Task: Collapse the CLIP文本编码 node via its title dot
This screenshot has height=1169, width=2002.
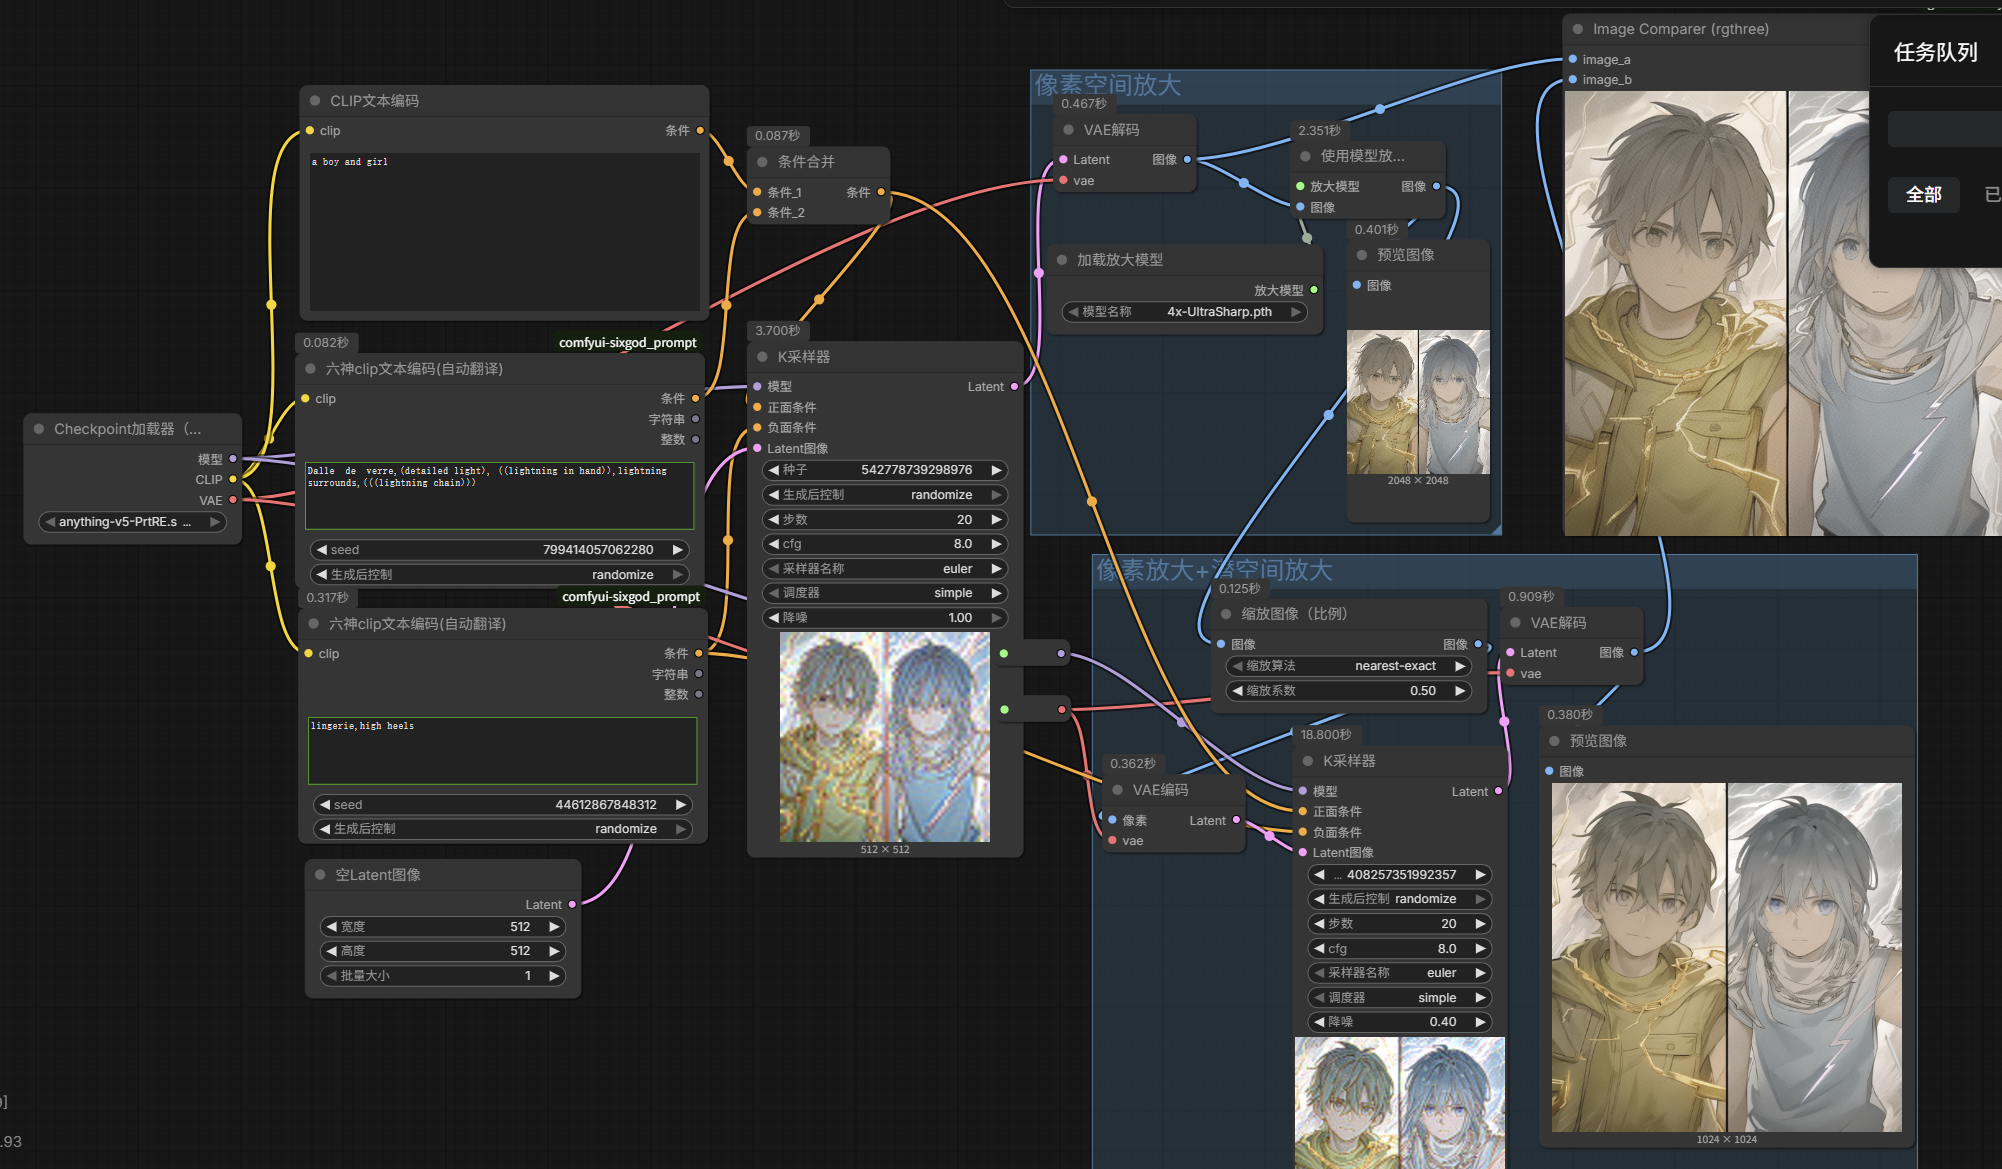Action: click(315, 101)
